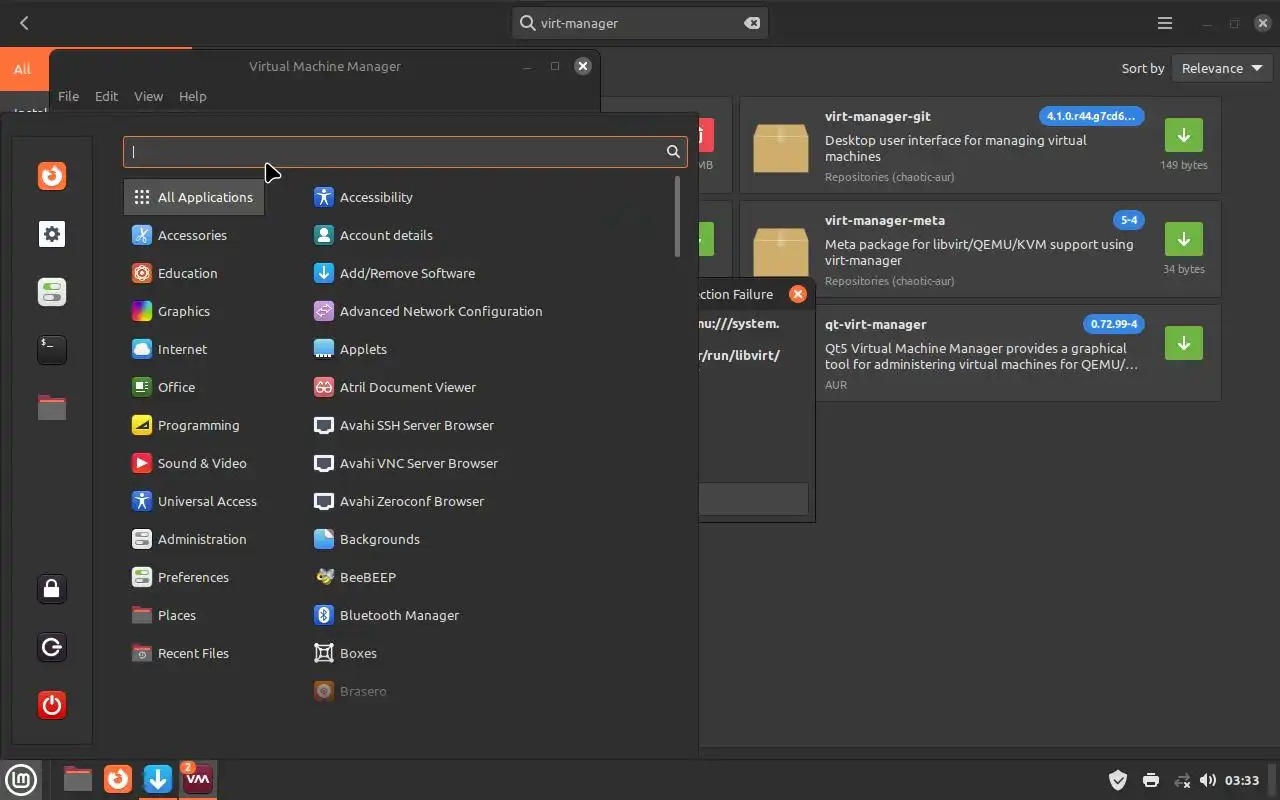Install qt-virt-manager package
Screen dimensions: 1280x800
coord(1183,343)
